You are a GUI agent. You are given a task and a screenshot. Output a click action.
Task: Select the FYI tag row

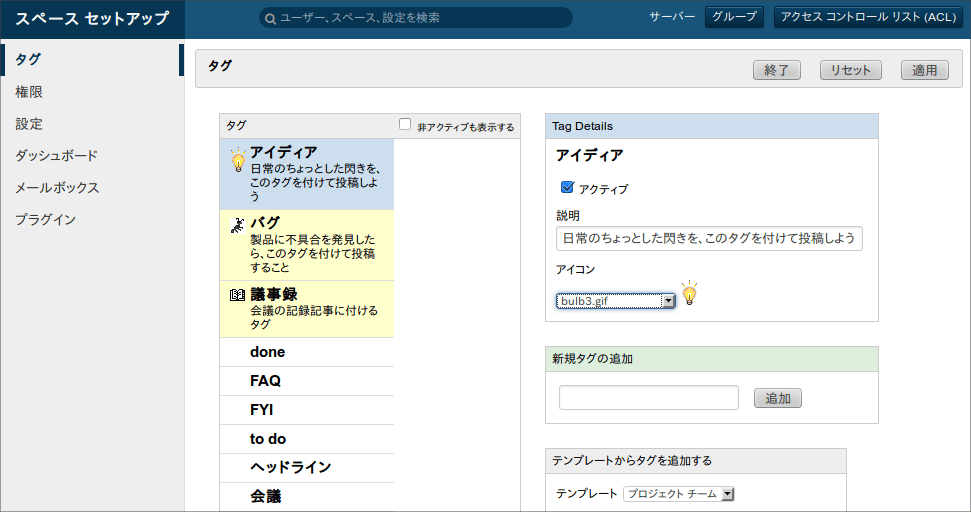307,410
